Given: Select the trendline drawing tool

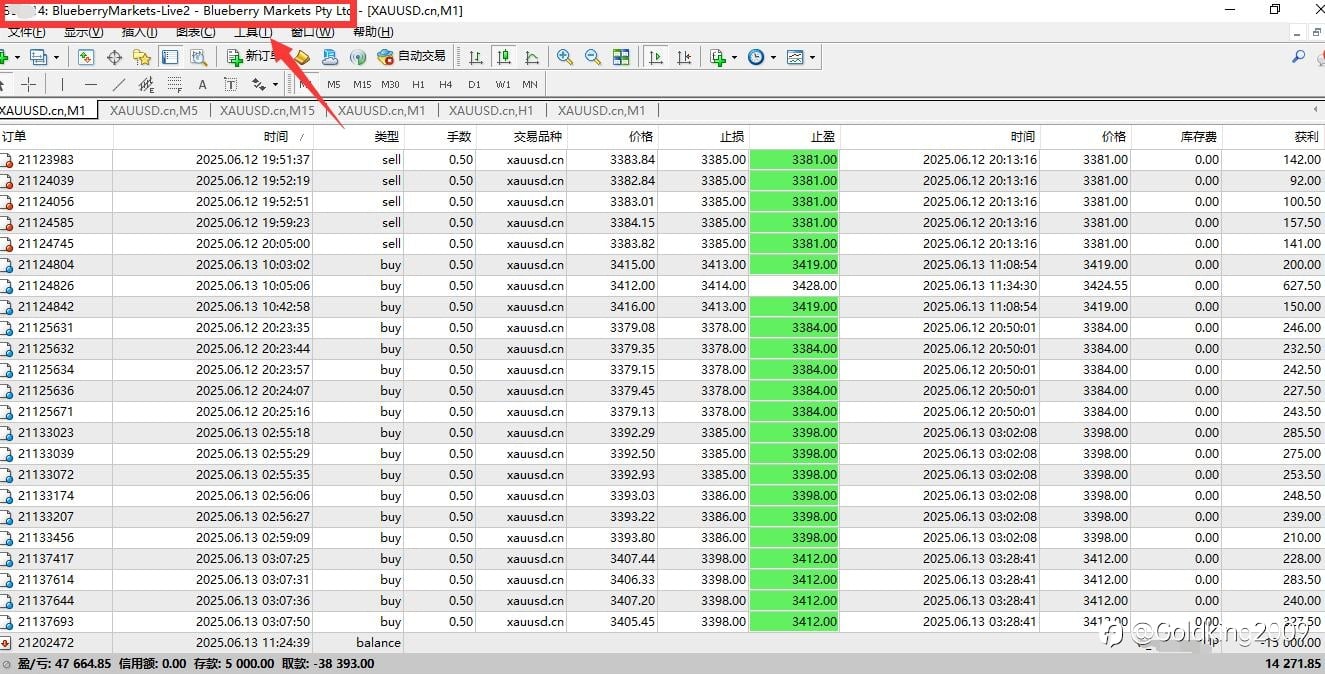Looking at the screenshot, I should click(119, 84).
